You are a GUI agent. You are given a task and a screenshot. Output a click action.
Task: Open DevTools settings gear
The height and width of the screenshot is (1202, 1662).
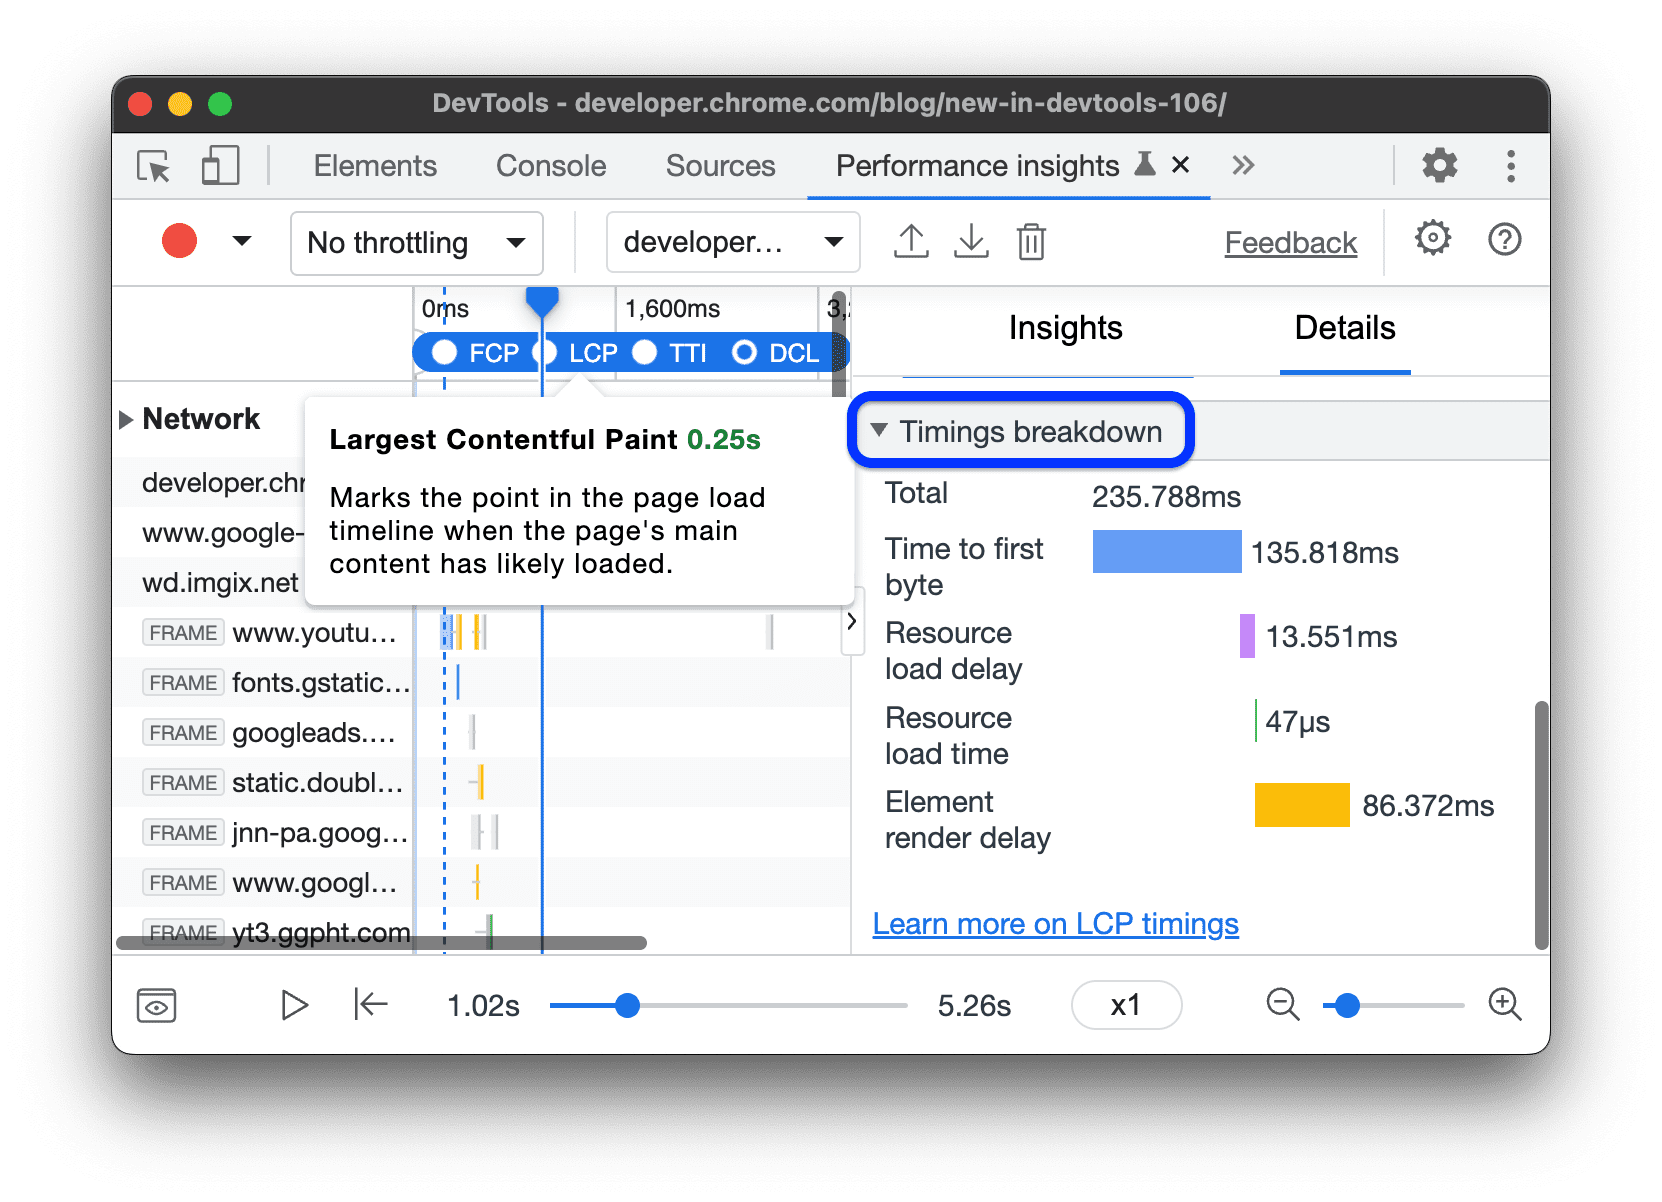coord(1439,166)
